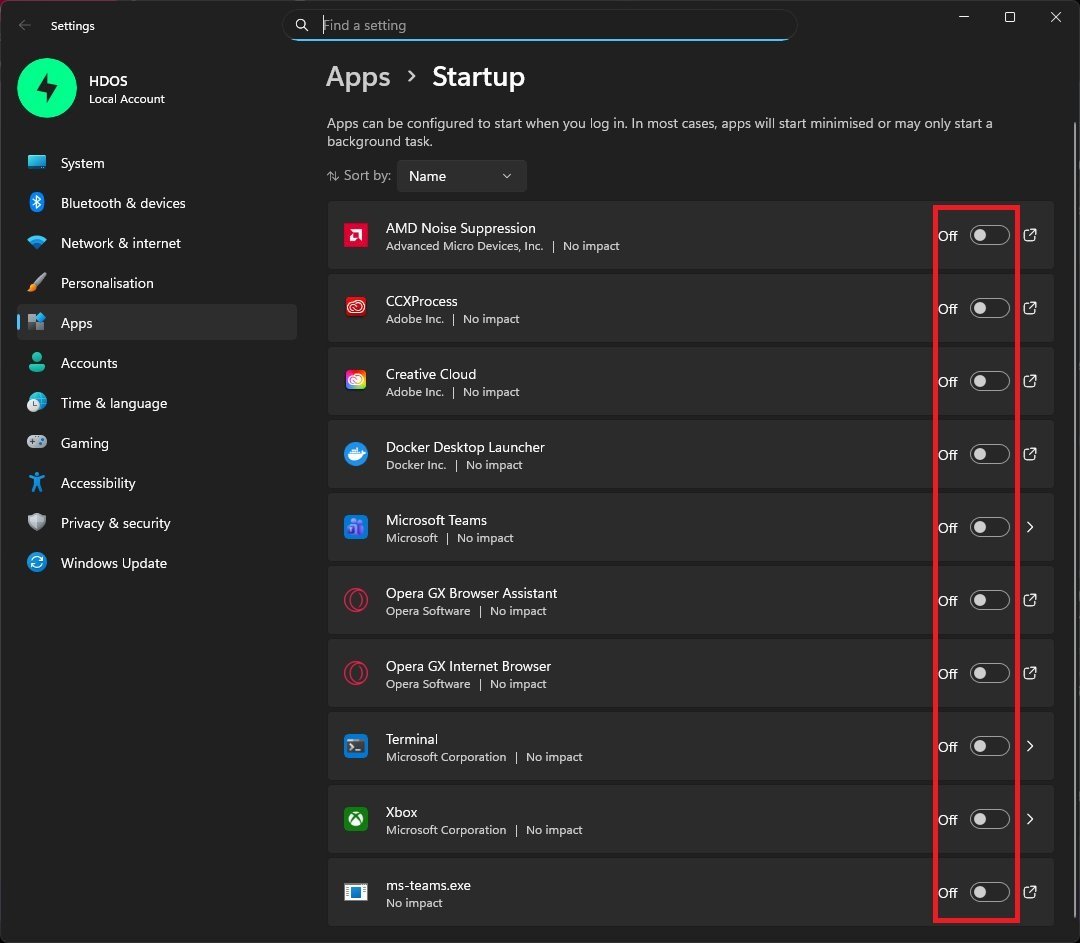1080x943 pixels.
Task: Open Windows Update category
Action: [x=157, y=563]
